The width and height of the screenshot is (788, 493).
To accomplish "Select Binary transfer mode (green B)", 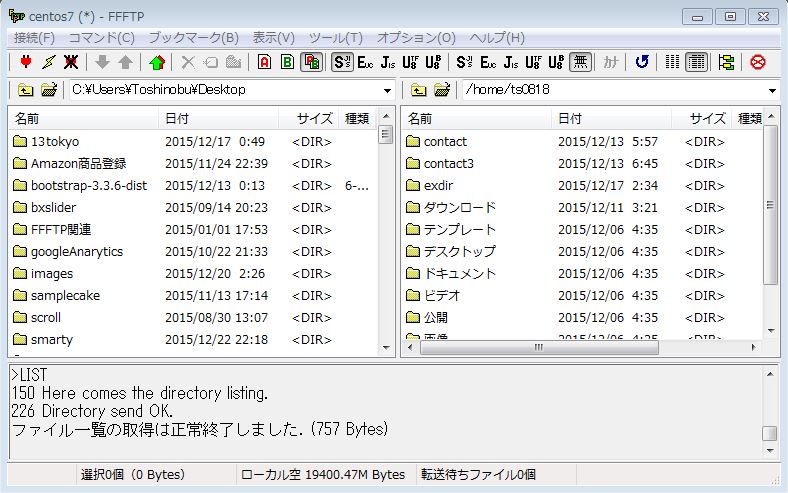I will click(x=287, y=62).
